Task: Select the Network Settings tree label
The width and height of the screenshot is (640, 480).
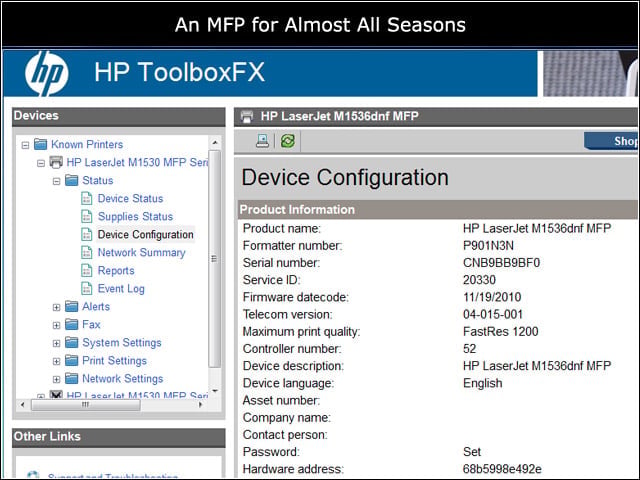Action: pos(122,379)
